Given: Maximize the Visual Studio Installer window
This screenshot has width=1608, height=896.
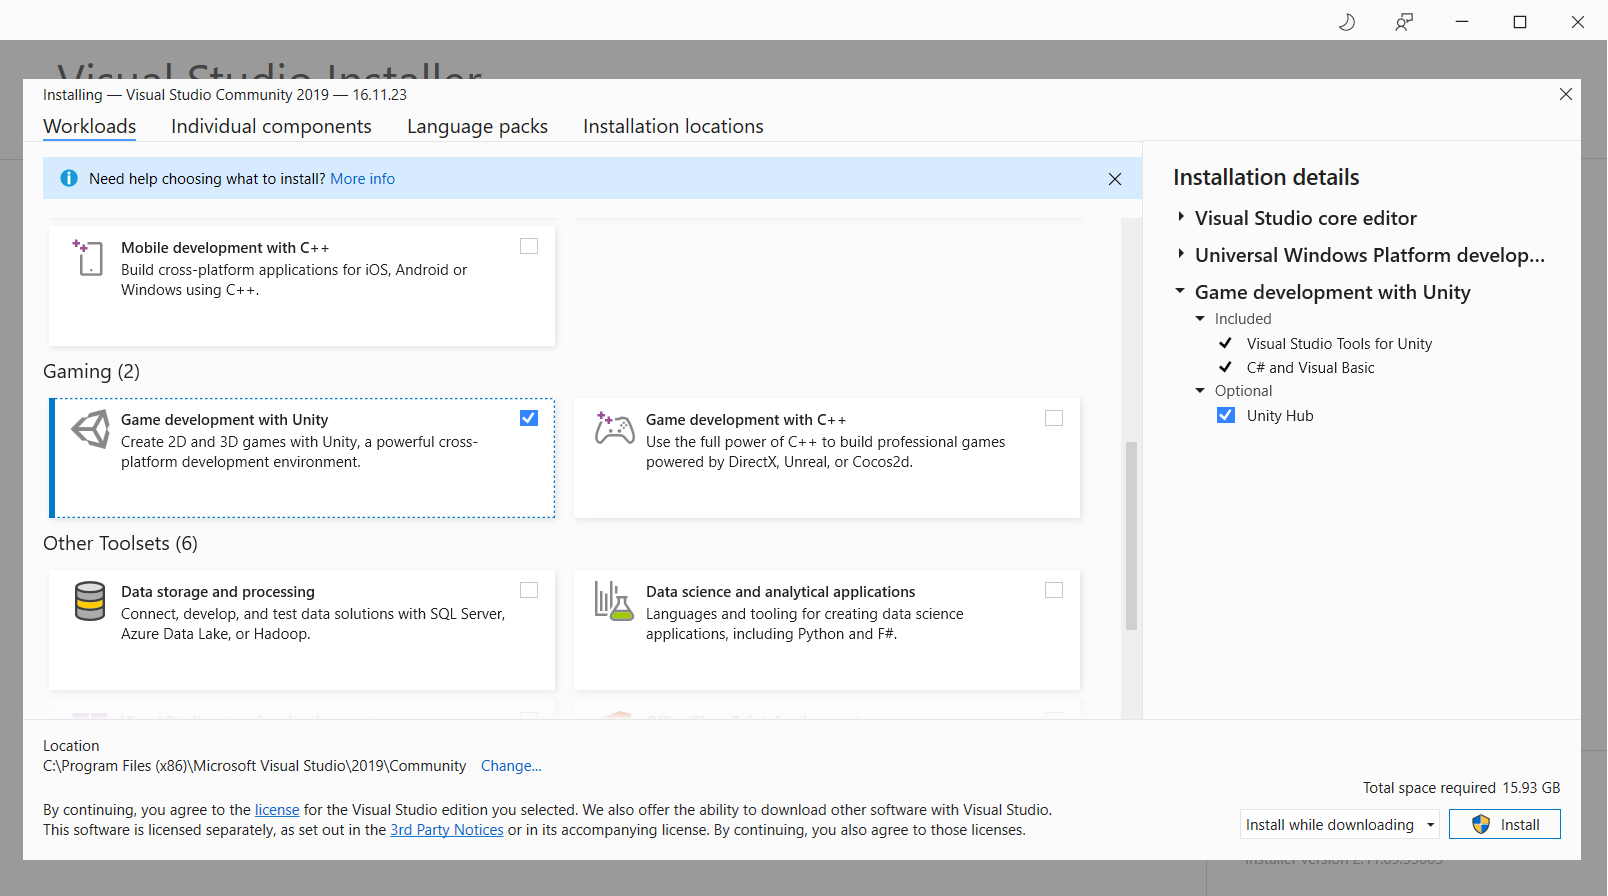Looking at the screenshot, I should [1520, 22].
